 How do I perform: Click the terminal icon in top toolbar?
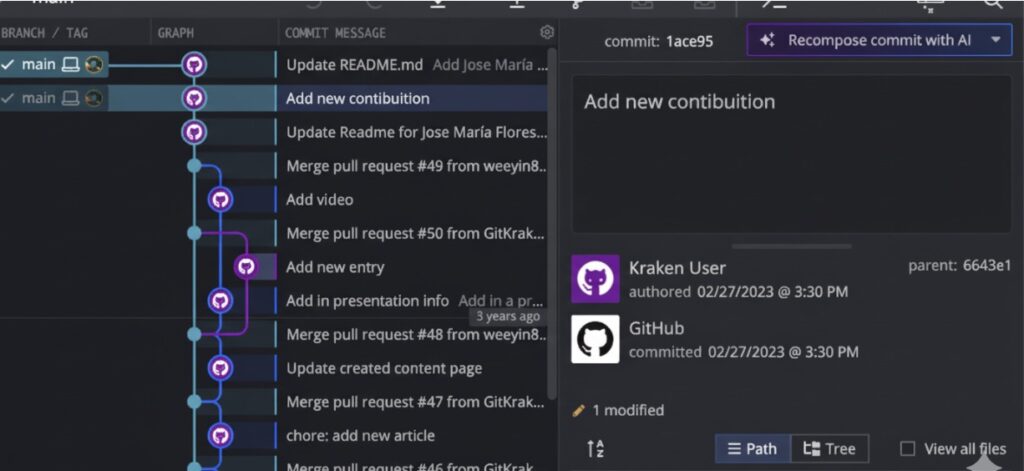[x=773, y=4]
